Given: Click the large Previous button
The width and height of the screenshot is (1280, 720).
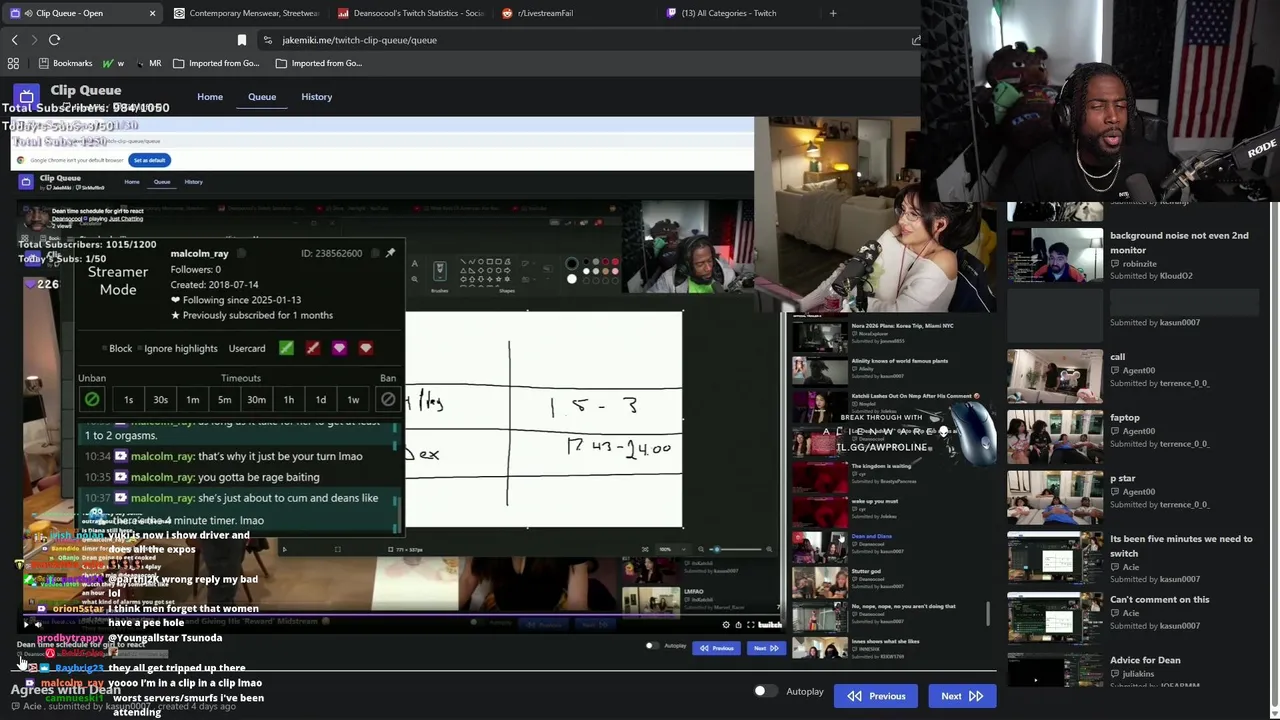Looking at the screenshot, I should [x=876, y=696].
